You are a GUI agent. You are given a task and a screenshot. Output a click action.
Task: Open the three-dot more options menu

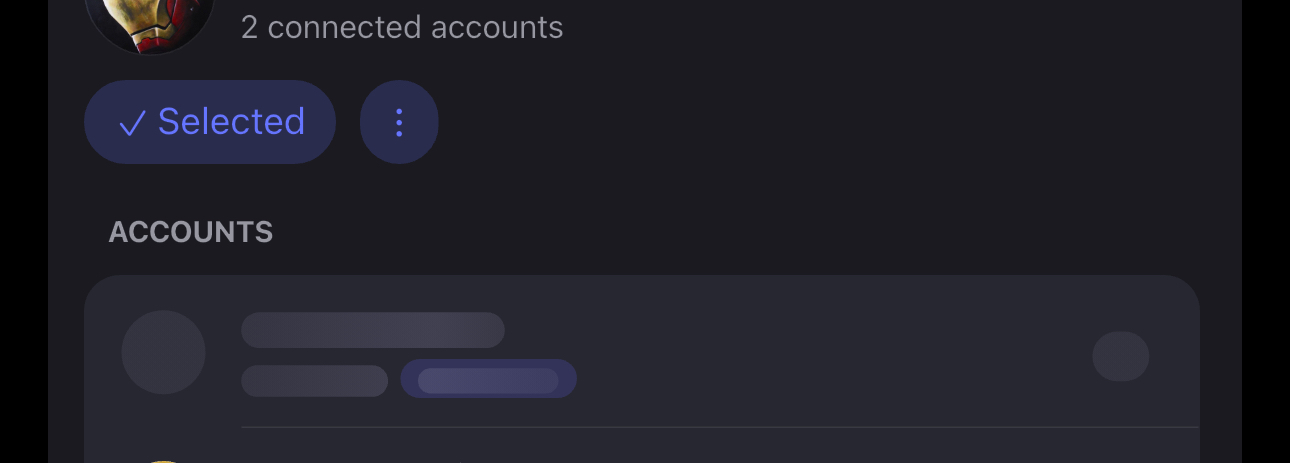pyautogui.click(x=399, y=122)
